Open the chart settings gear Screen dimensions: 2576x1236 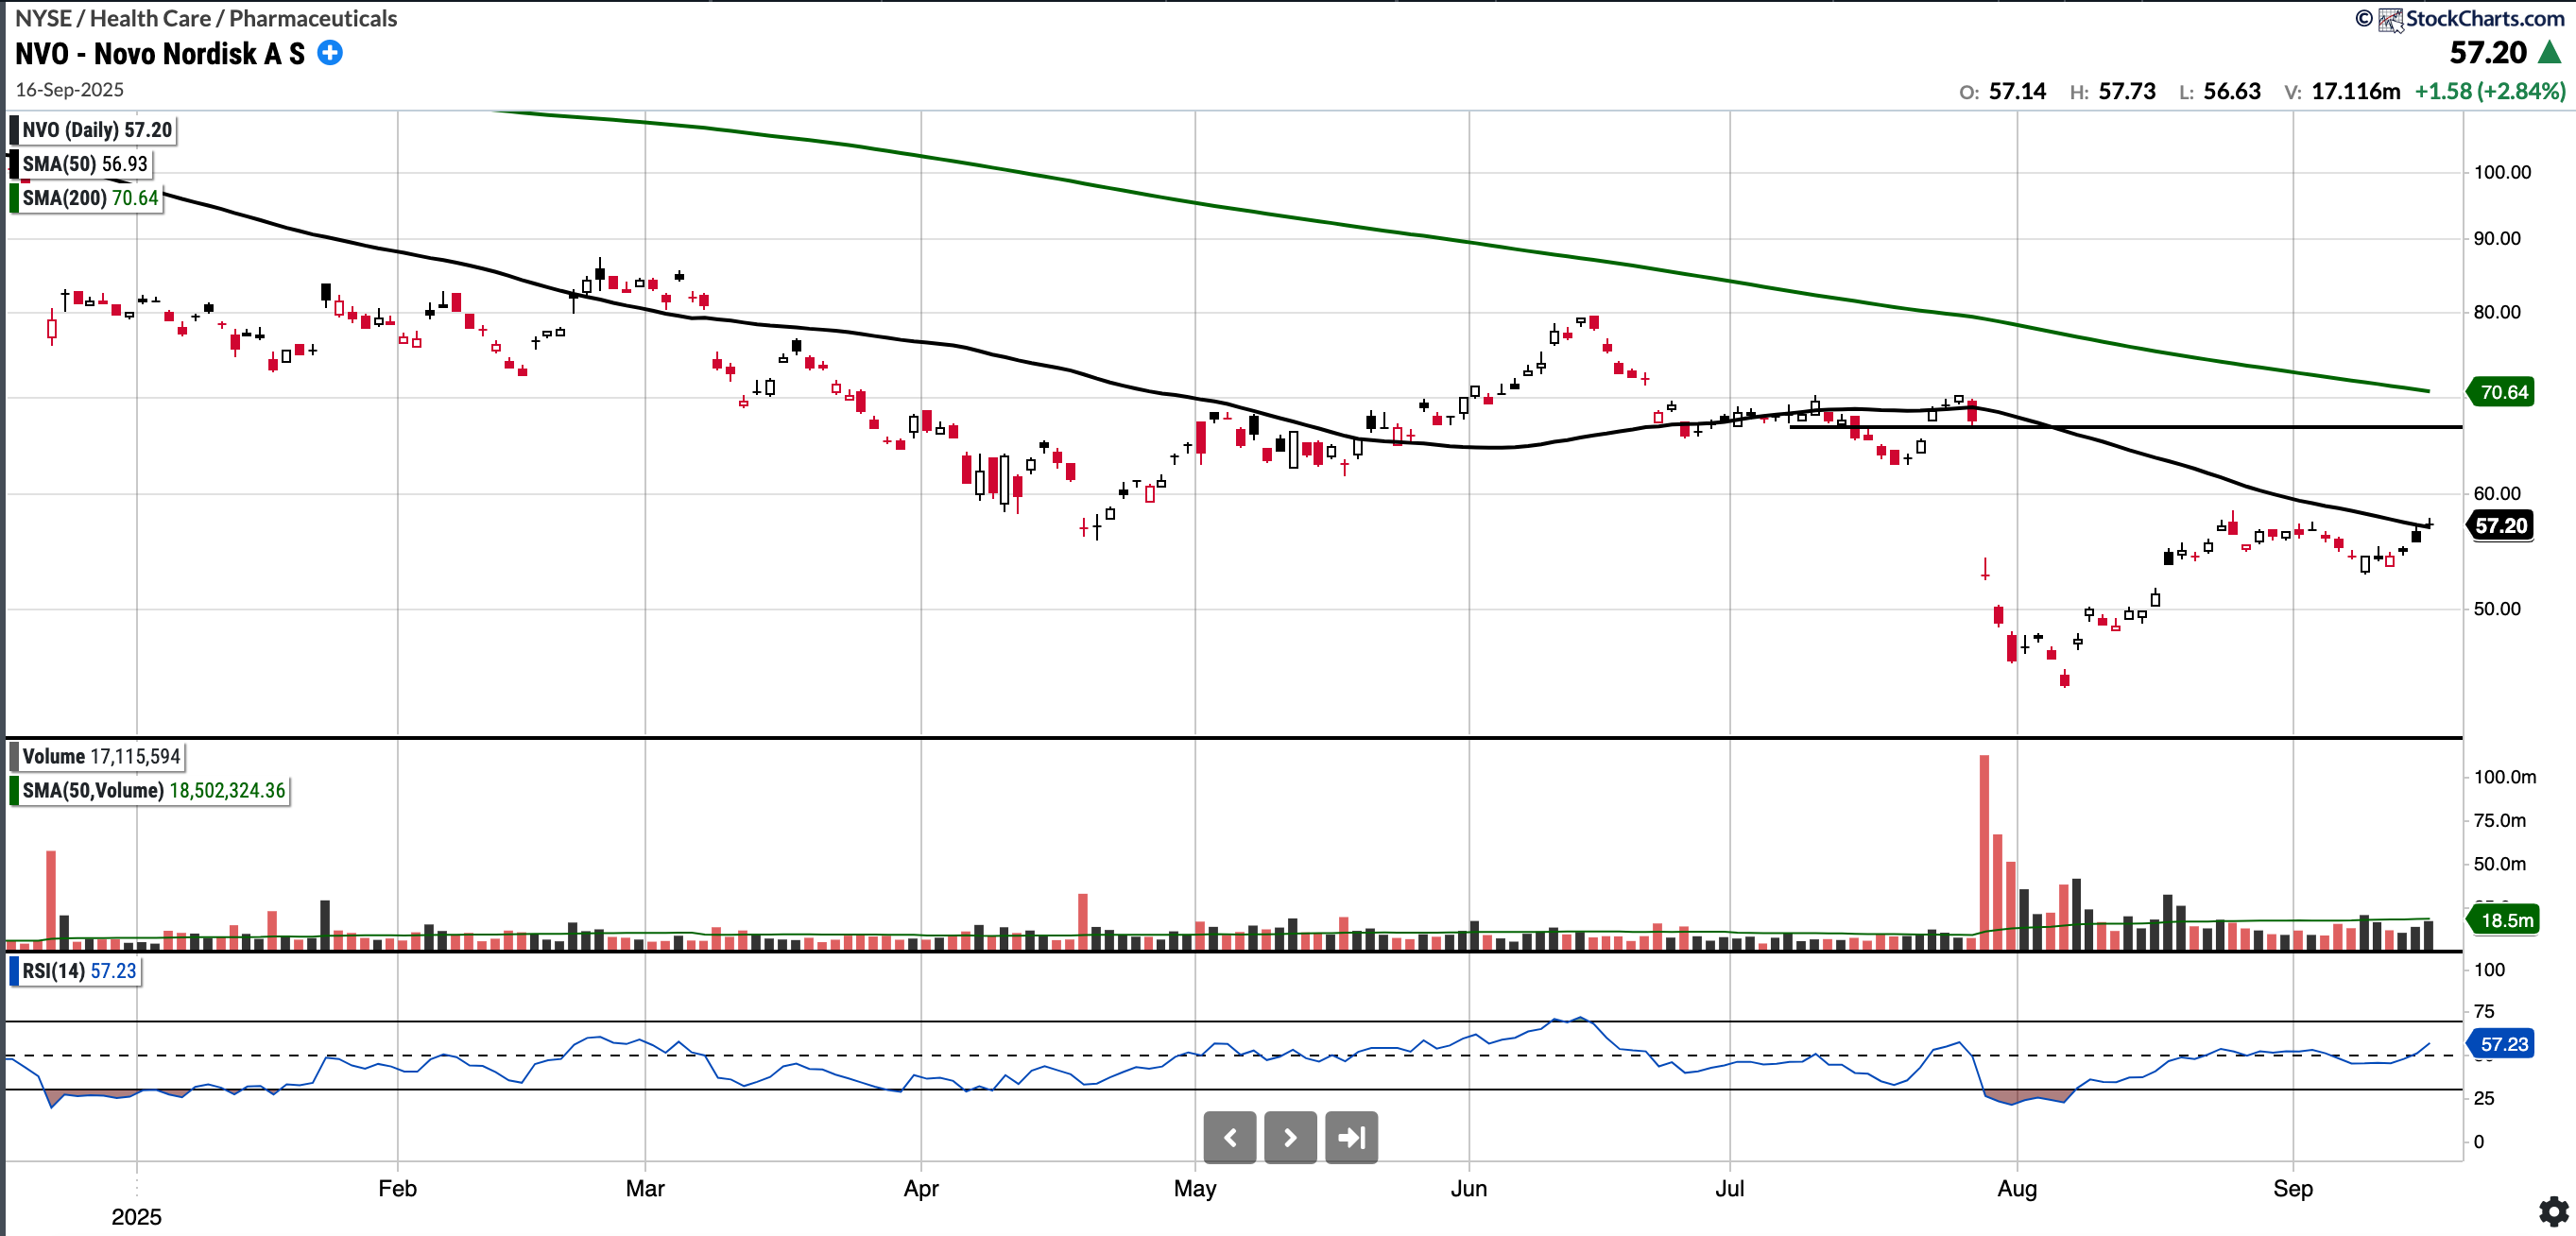click(2553, 1211)
